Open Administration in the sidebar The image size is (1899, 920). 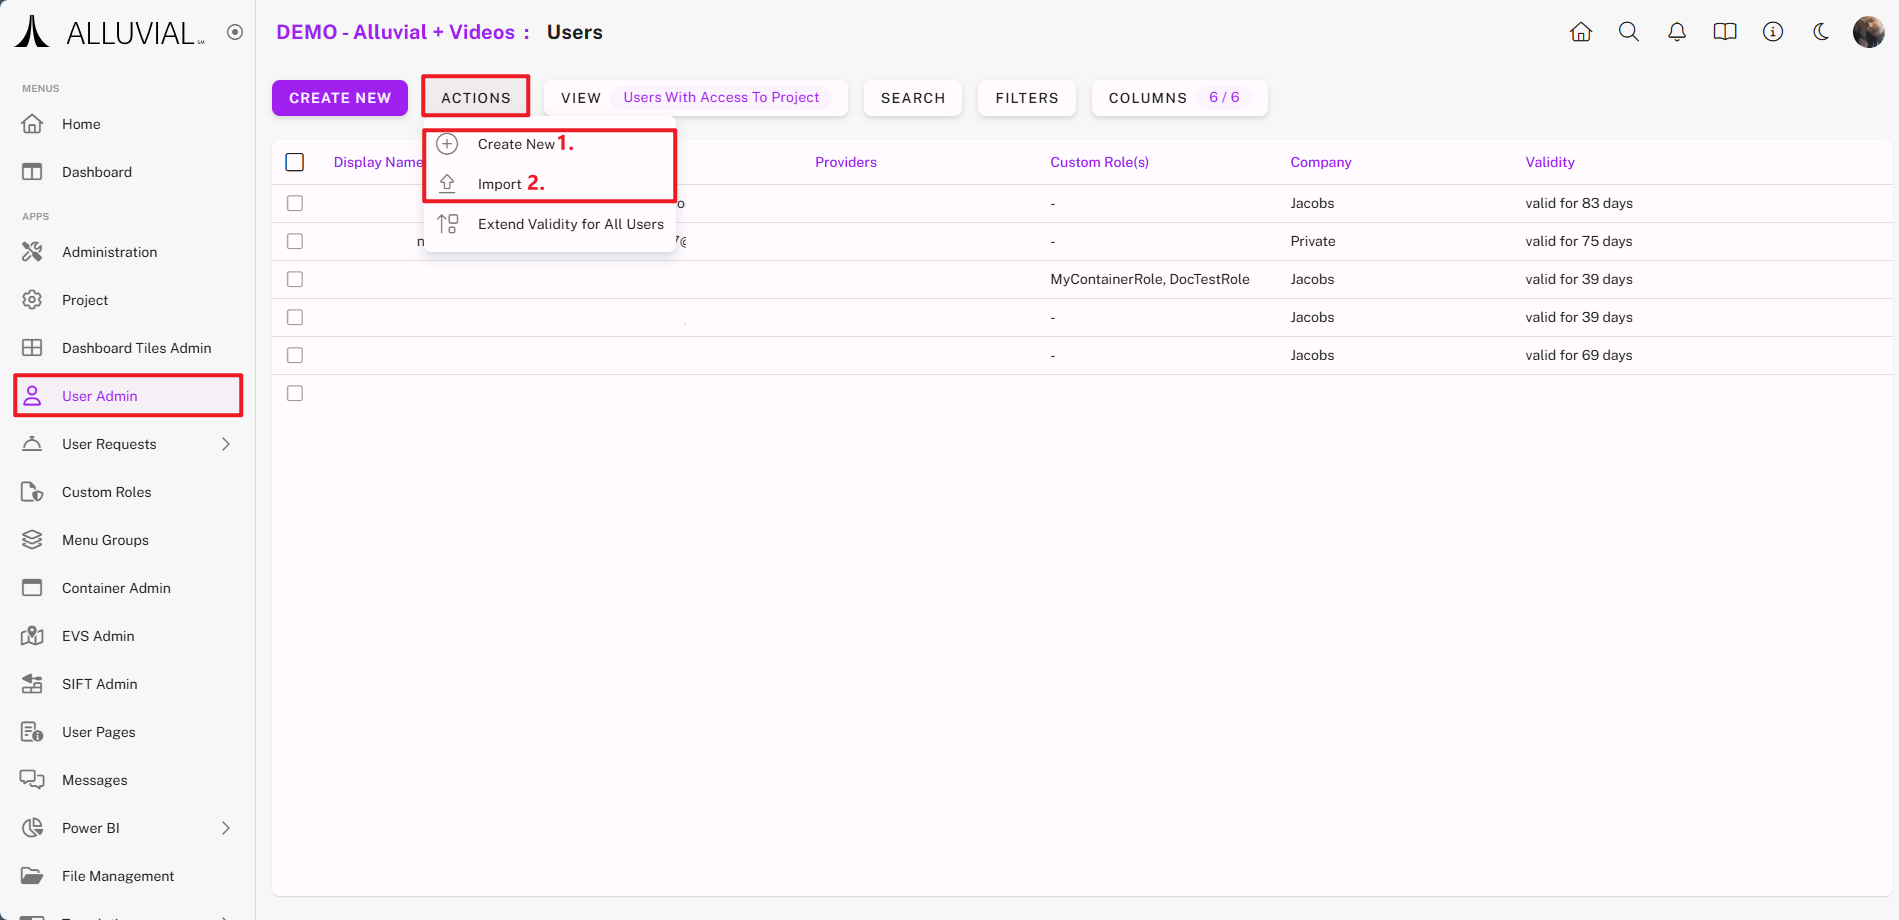(x=109, y=252)
